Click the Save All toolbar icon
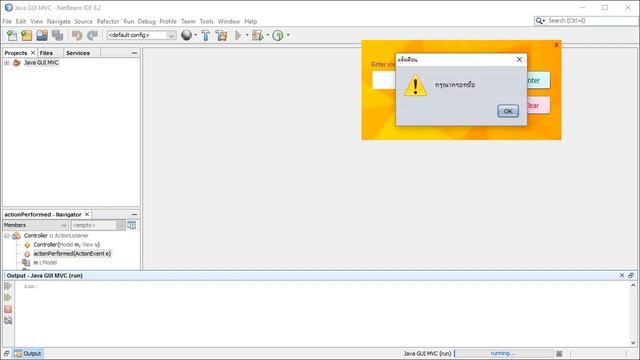 tap(57, 36)
